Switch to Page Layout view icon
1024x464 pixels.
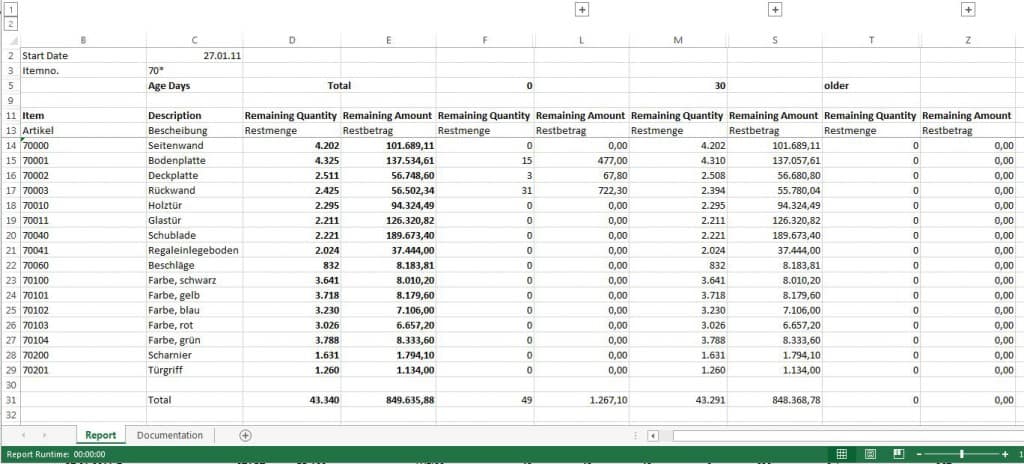point(870,454)
